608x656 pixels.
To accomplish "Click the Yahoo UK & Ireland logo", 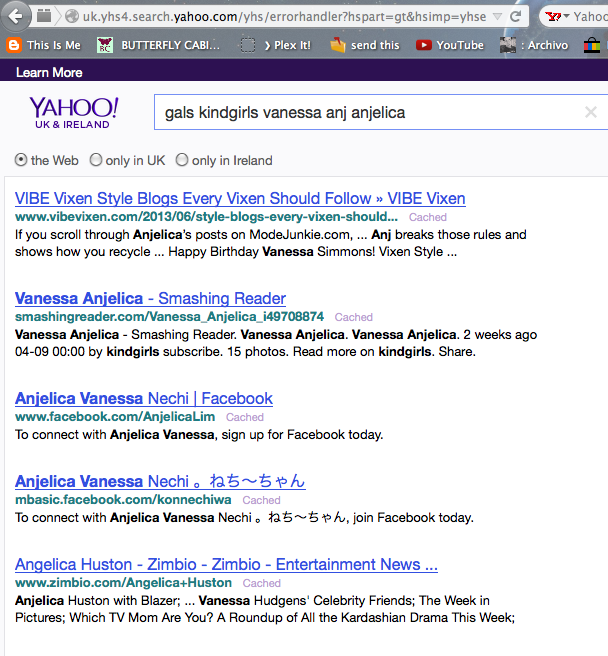I will click(x=74, y=114).
